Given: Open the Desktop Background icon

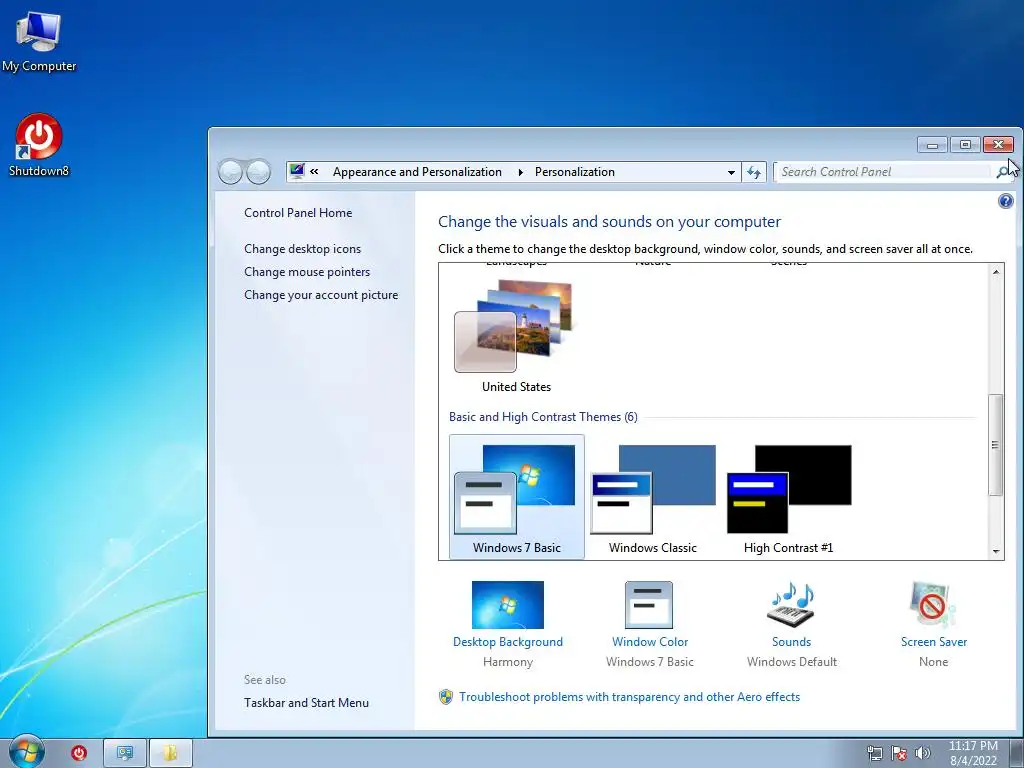Looking at the screenshot, I should (507, 605).
